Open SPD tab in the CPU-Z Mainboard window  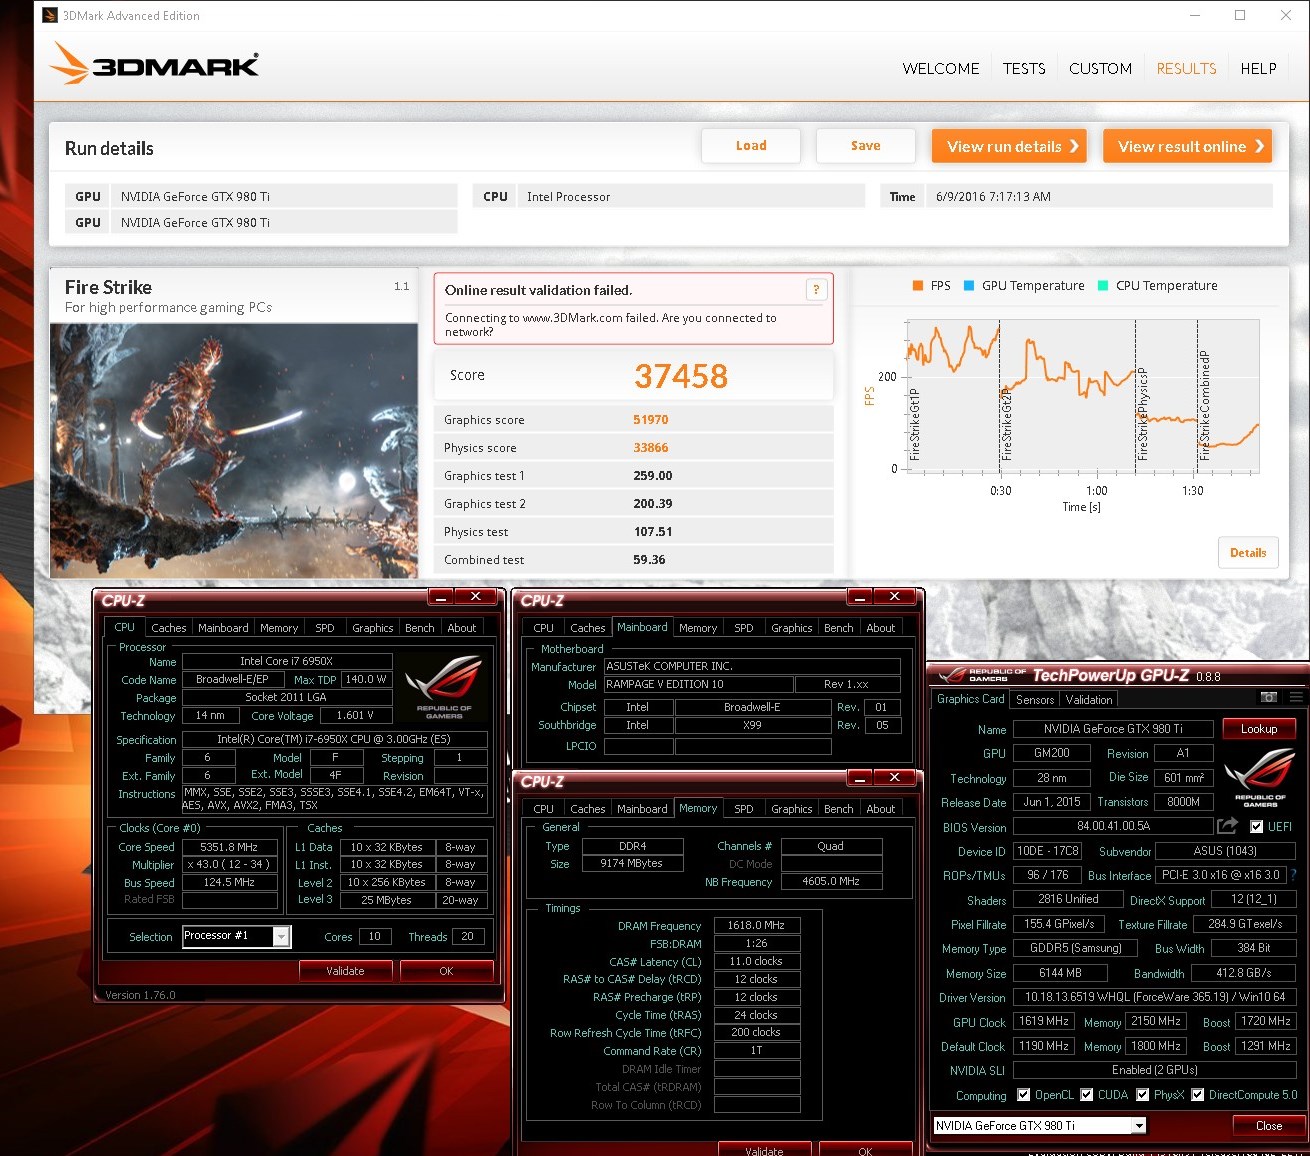[x=744, y=628]
